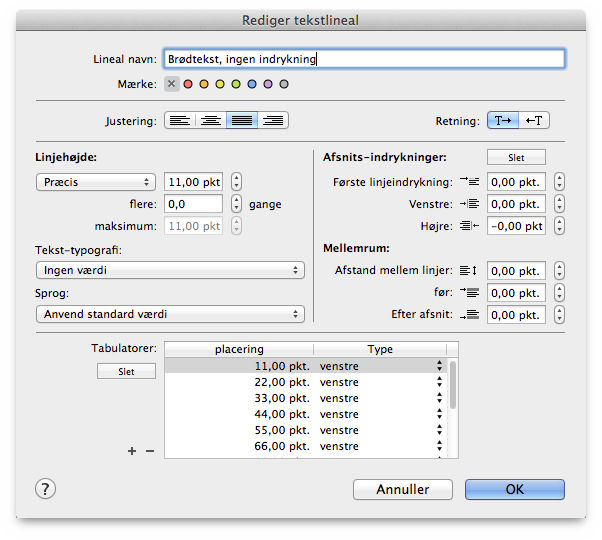This screenshot has width=602, height=540.
Task: Click the Venstre indent stepper
Action: [559, 204]
